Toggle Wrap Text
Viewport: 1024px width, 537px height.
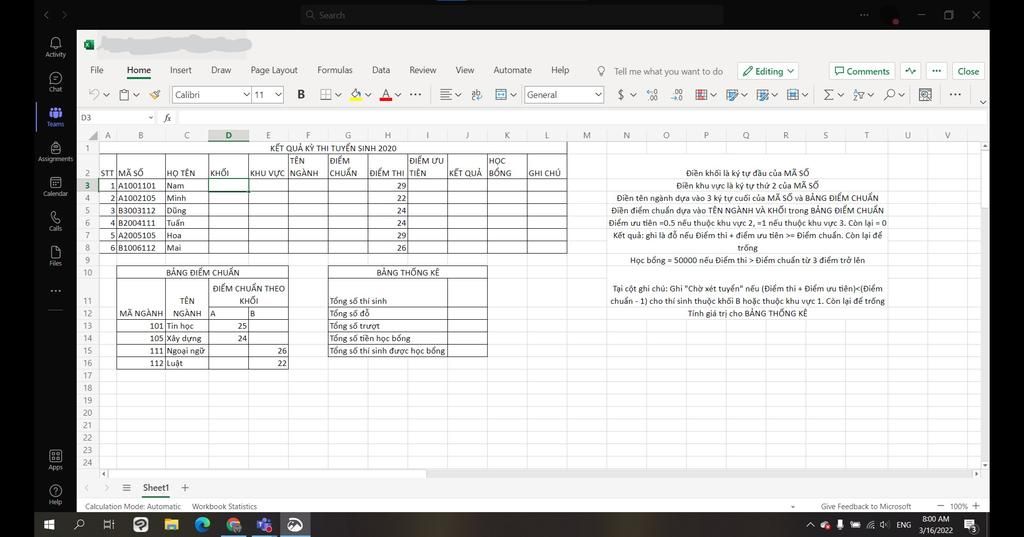[x=477, y=95]
